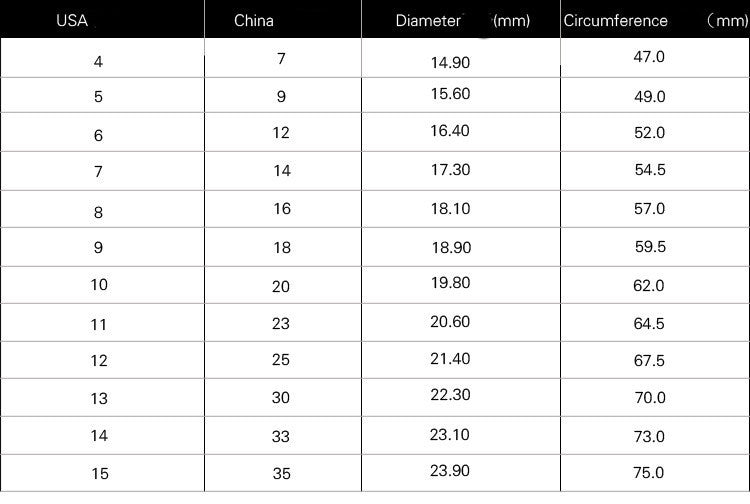Select USA size 13 cell

tap(98, 399)
